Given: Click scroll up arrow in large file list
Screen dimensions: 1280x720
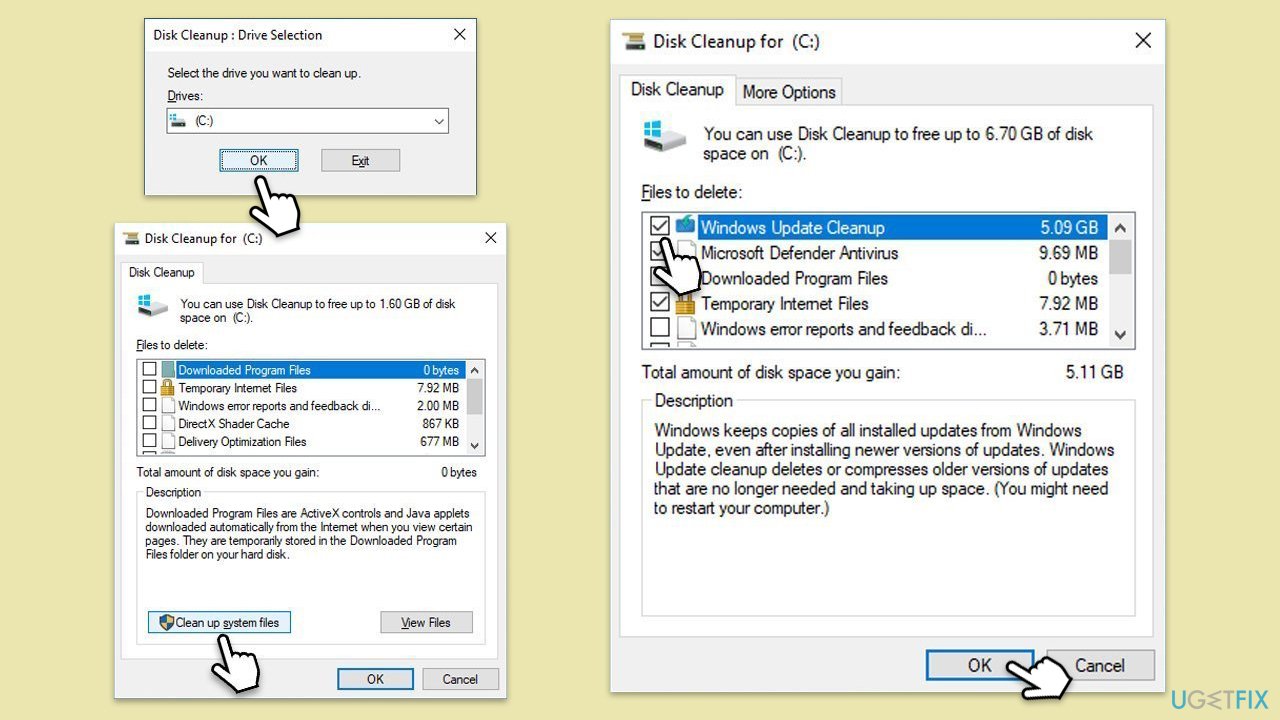Looking at the screenshot, I should (x=1120, y=227).
